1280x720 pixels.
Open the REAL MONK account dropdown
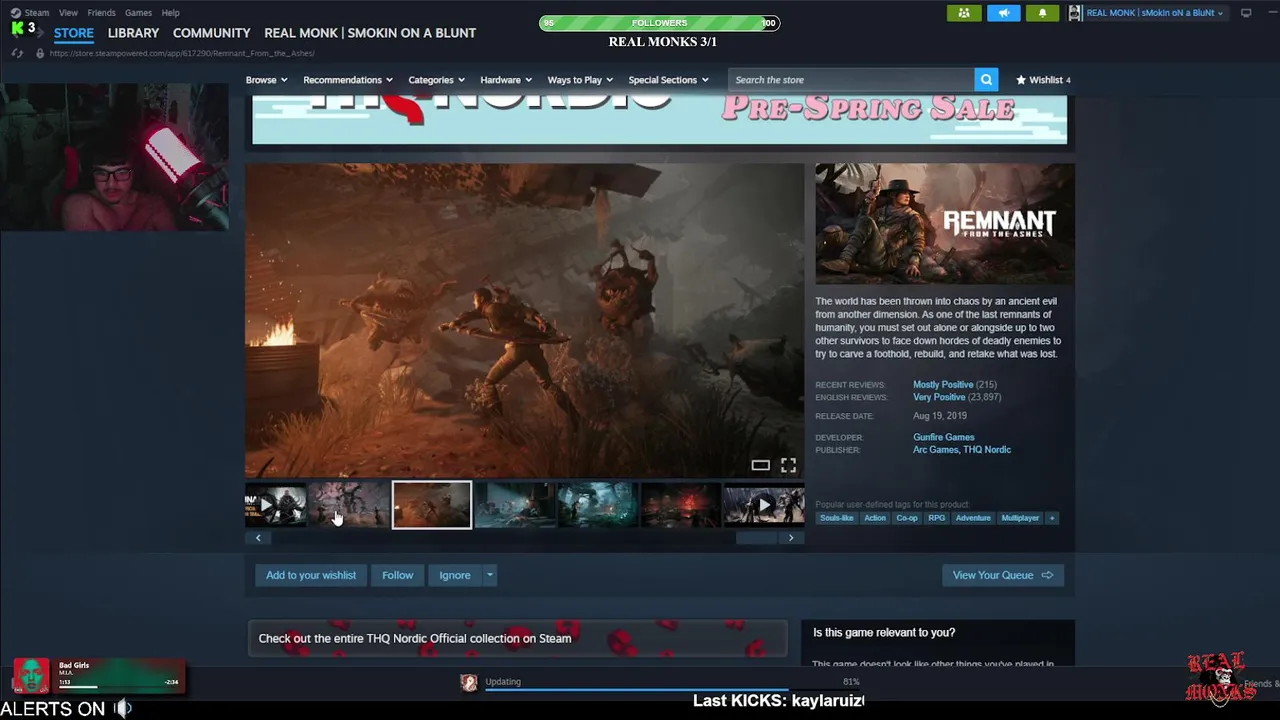coord(1154,13)
